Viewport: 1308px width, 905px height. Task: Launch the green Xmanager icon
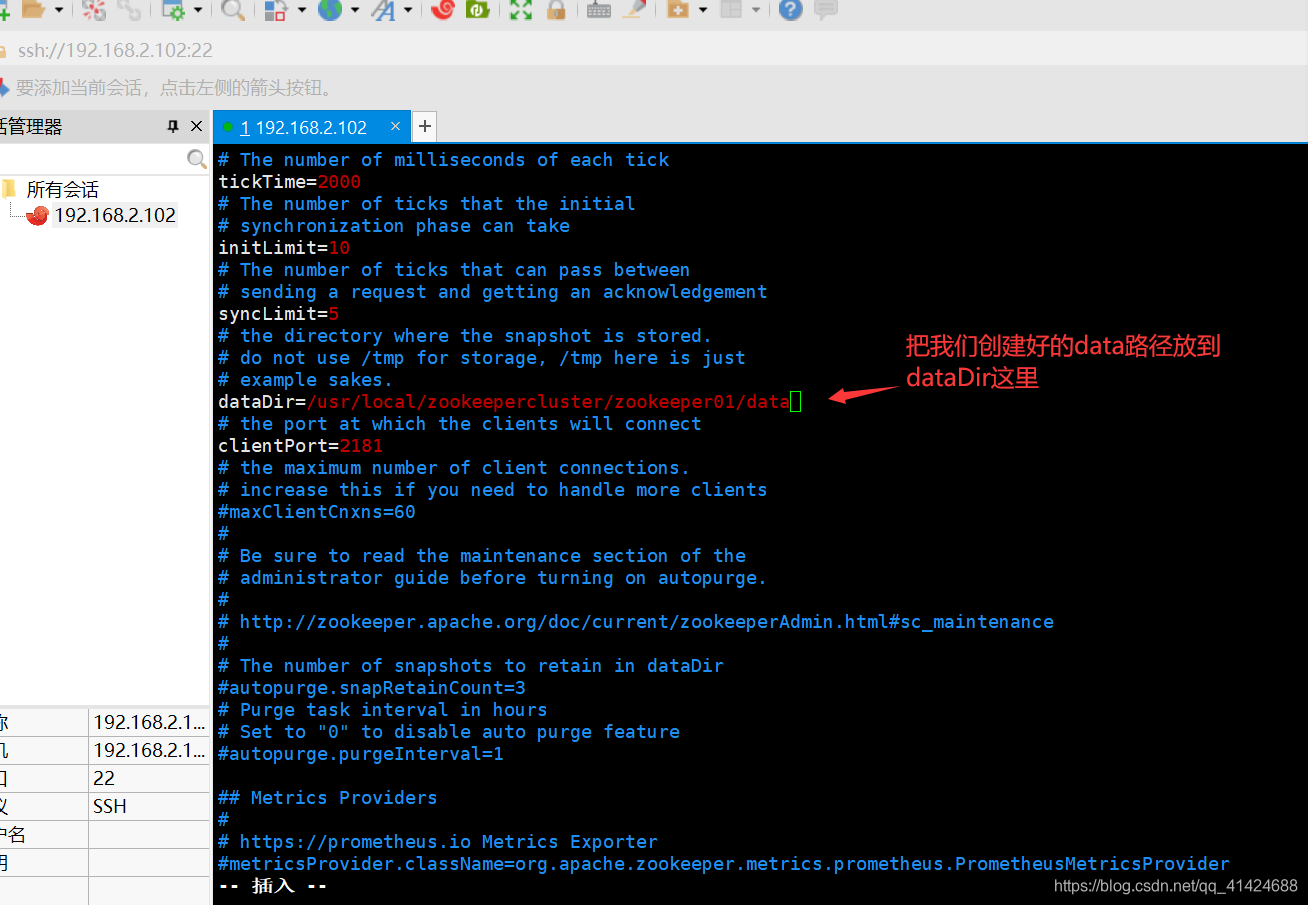[478, 10]
